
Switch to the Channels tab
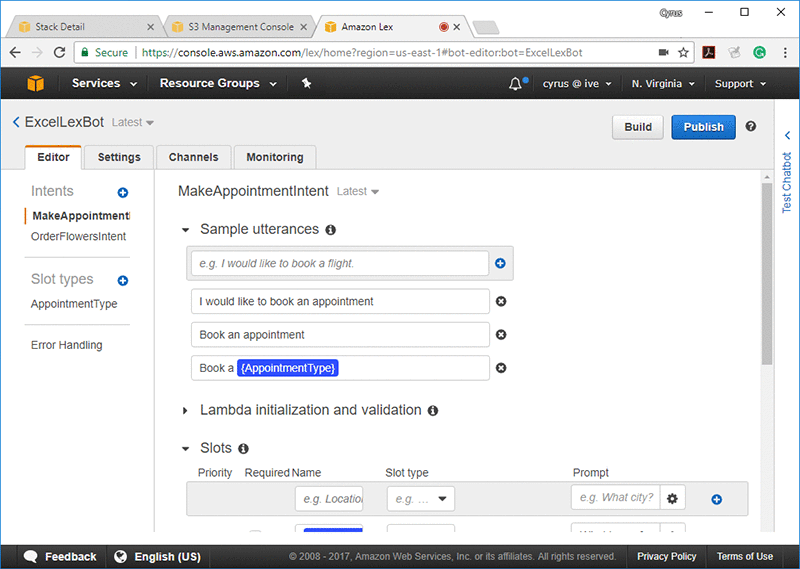point(193,157)
